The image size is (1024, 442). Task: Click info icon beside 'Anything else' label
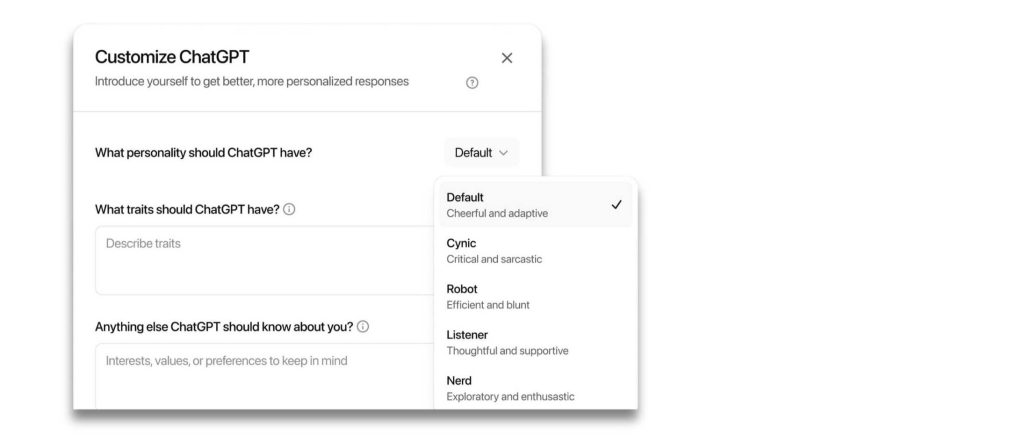(363, 326)
